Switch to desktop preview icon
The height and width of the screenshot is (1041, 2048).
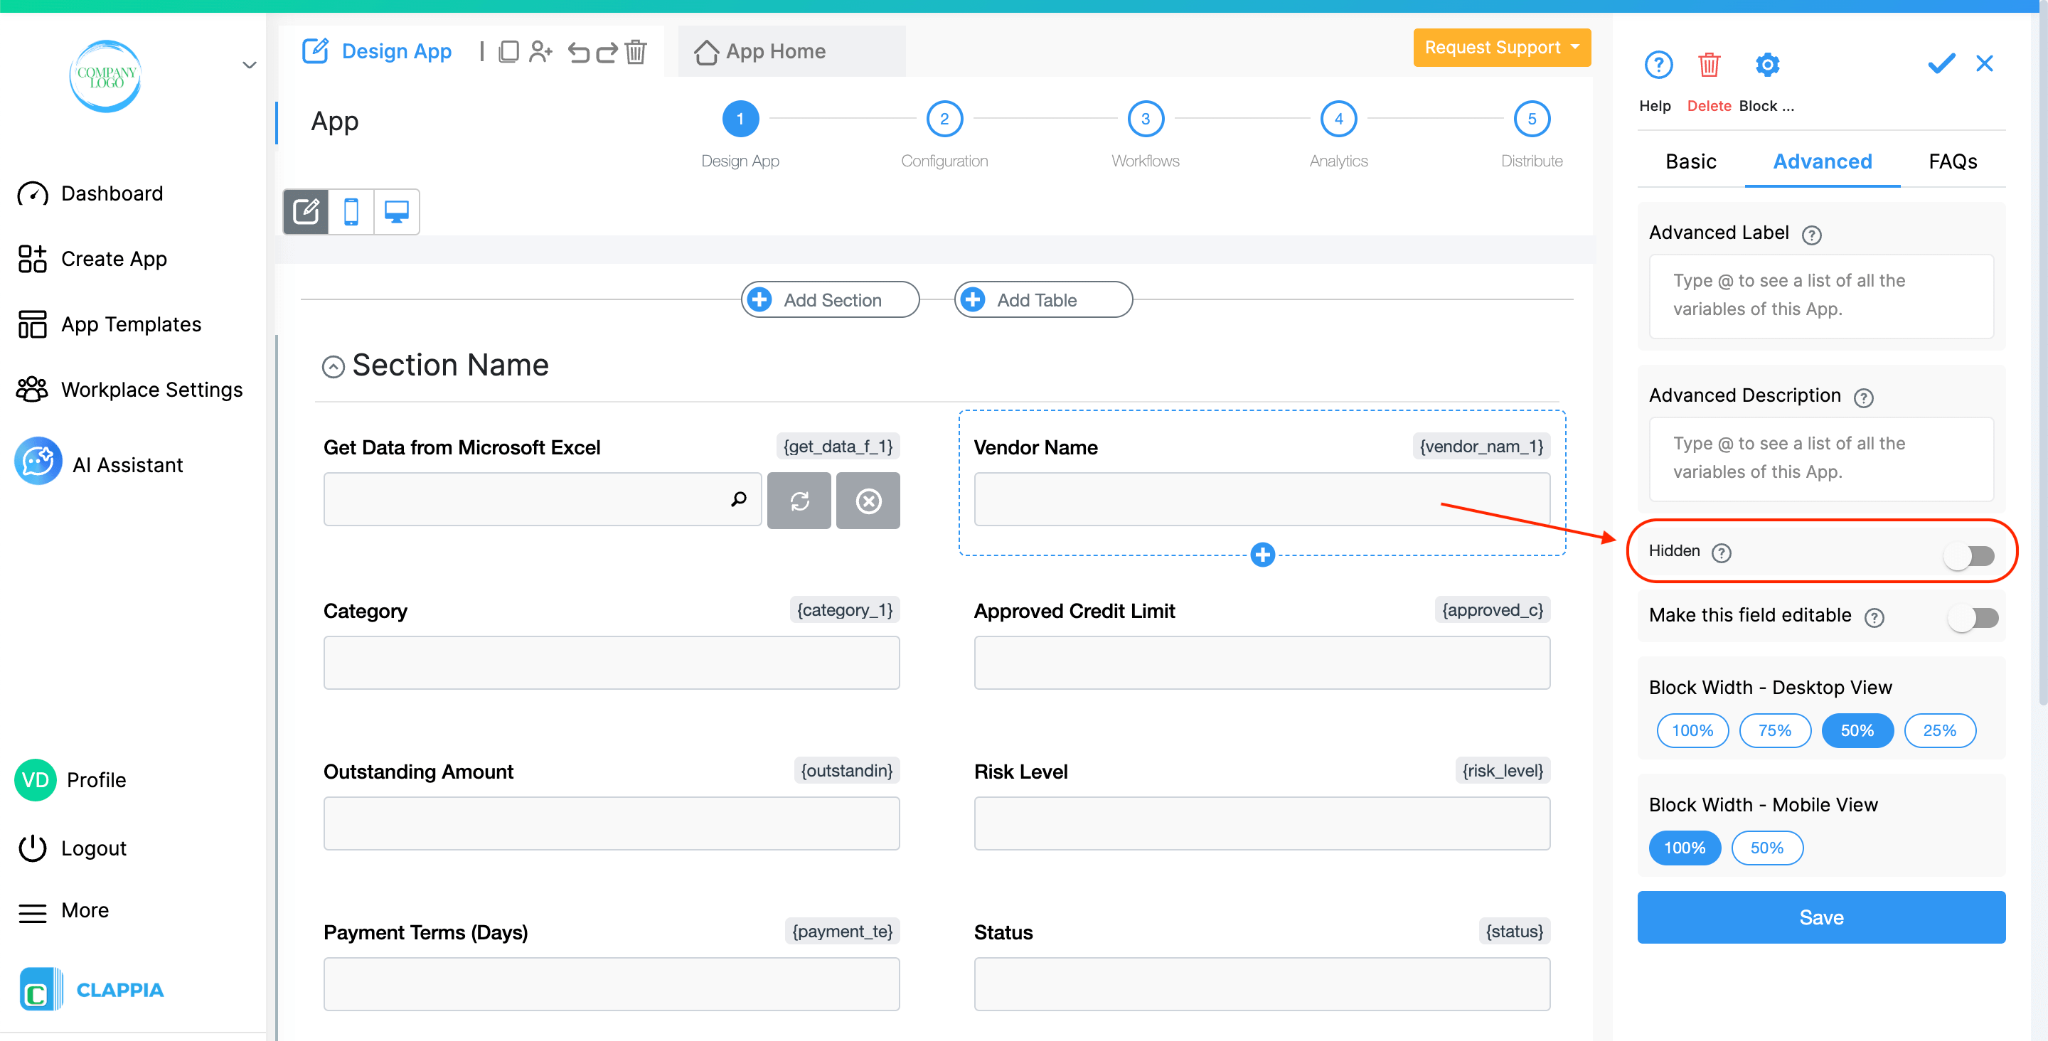pyautogui.click(x=397, y=212)
